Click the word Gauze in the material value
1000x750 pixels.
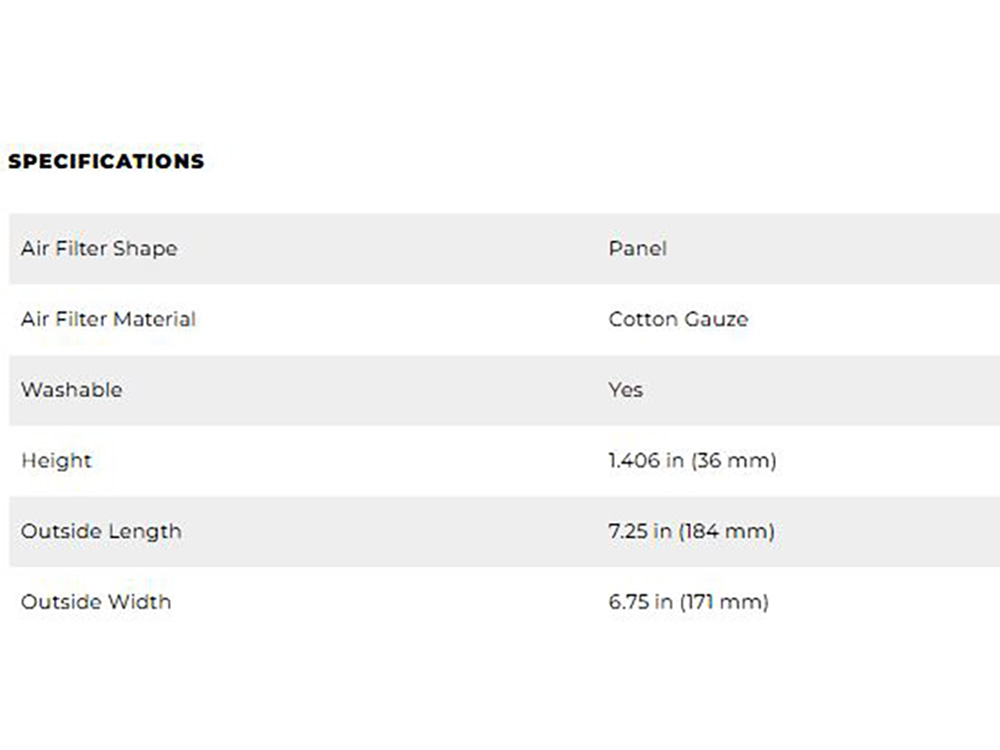tap(715, 319)
